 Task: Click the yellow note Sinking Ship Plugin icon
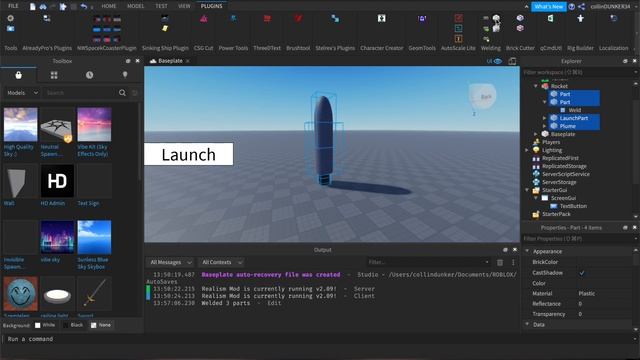[165, 29]
